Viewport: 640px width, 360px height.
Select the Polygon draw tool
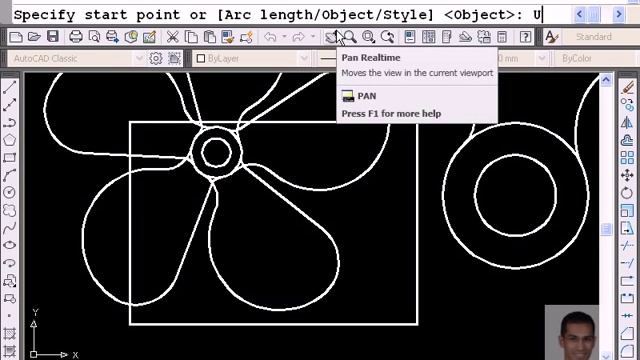pos(9,140)
